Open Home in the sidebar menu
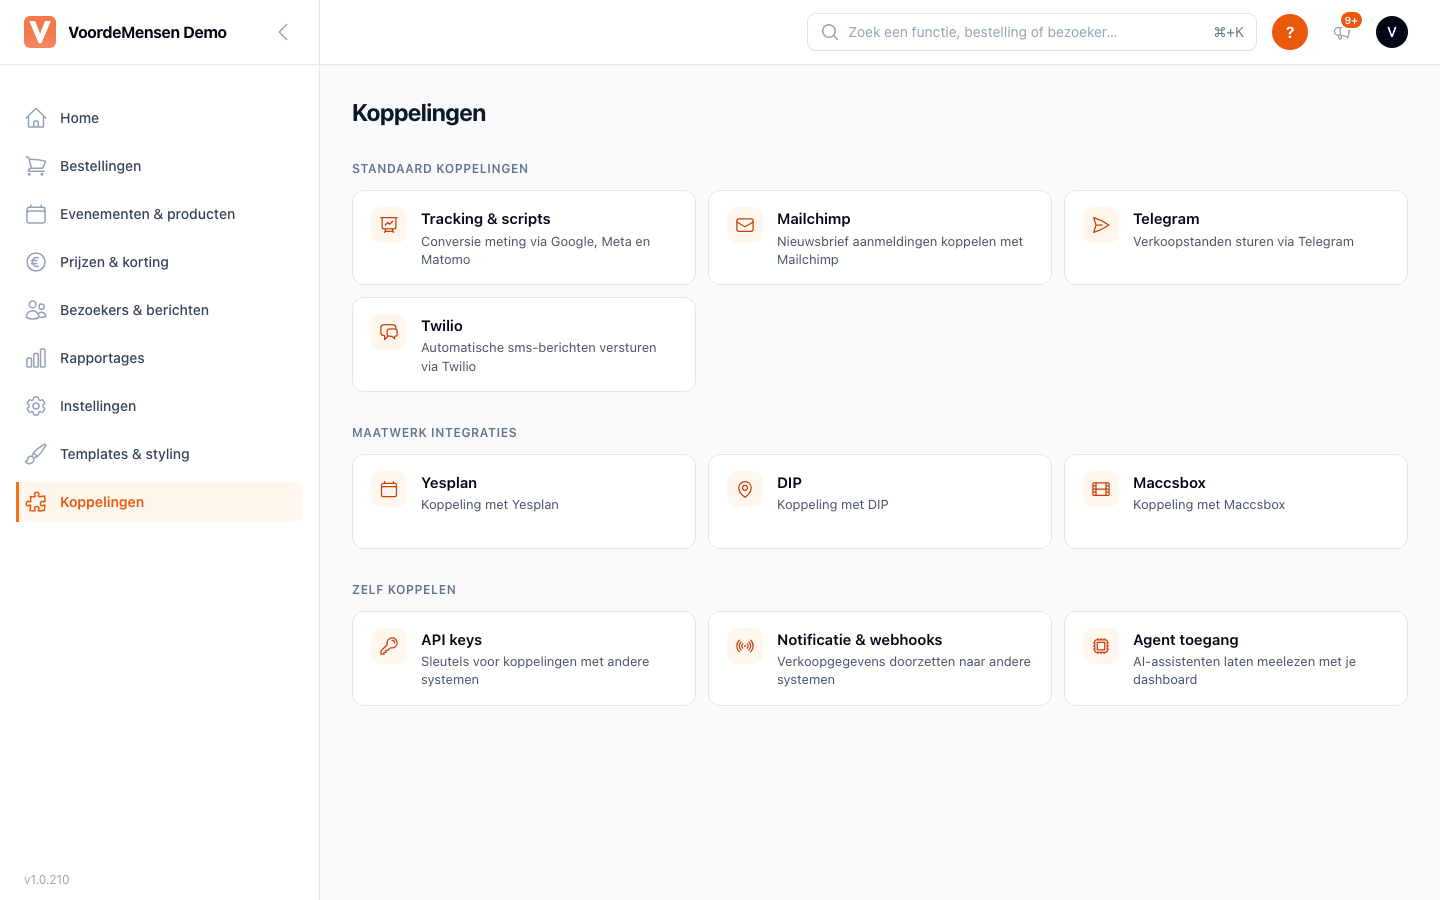Screen dimensions: 1440x900 pos(160,118)
